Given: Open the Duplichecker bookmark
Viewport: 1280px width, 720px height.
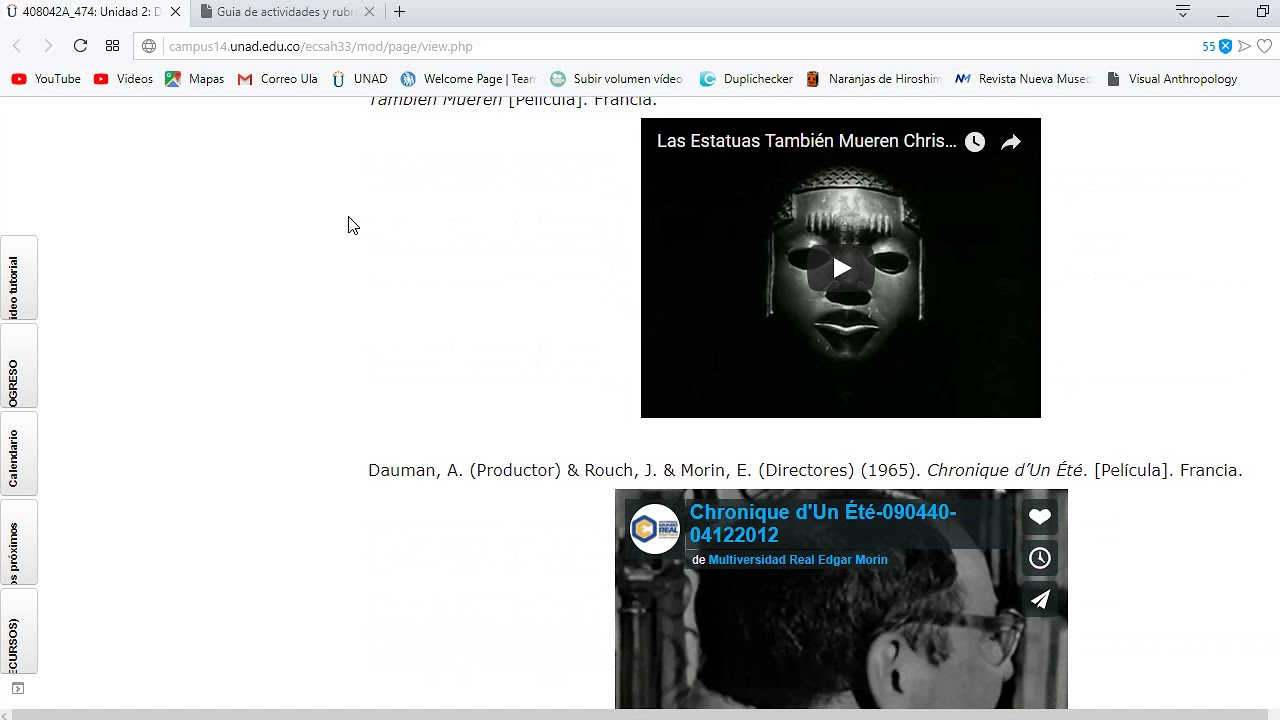Looking at the screenshot, I should click(746, 79).
